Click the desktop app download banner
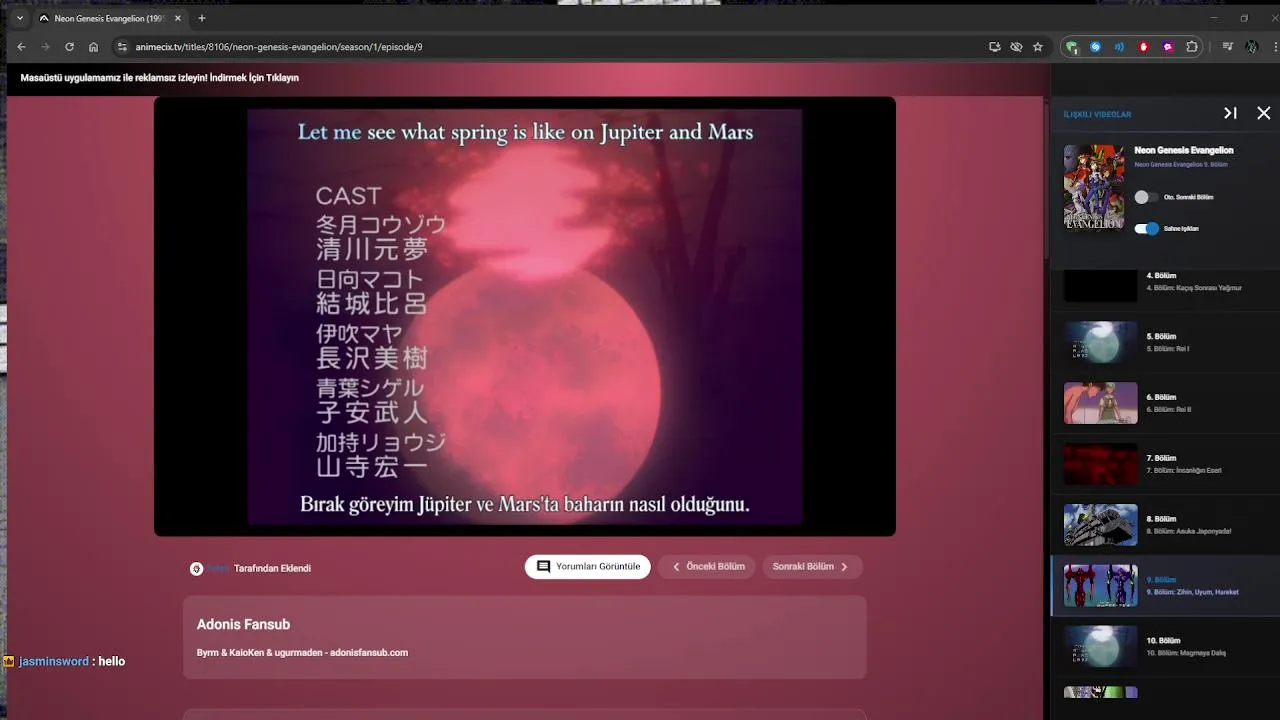Screen dimensions: 1280x720 click(160, 78)
